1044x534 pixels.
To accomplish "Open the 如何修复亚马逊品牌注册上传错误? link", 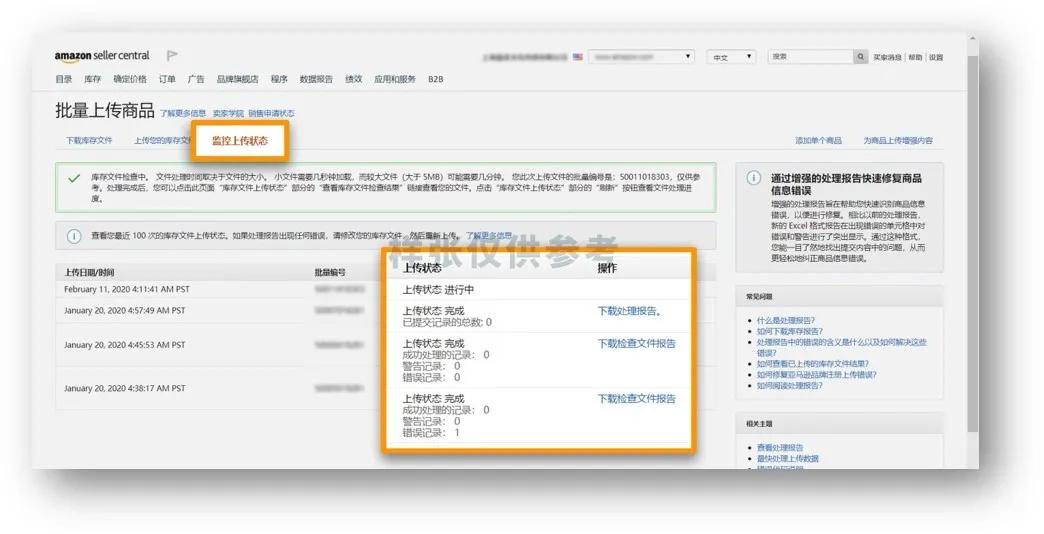I will pyautogui.click(x=816, y=375).
